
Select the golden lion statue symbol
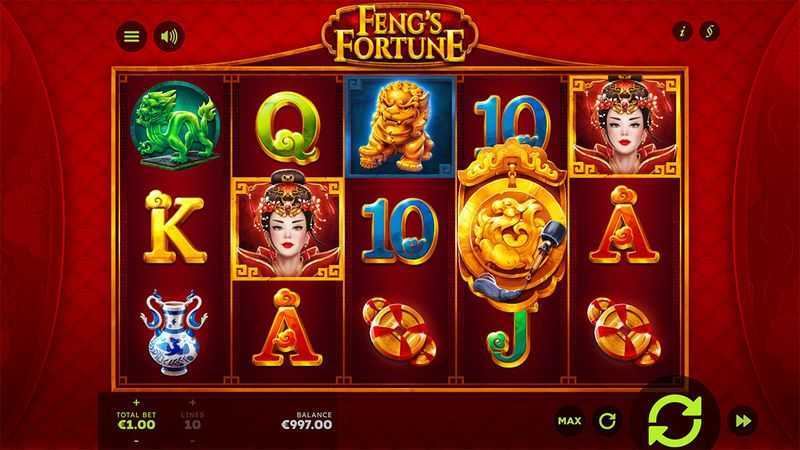(401, 127)
